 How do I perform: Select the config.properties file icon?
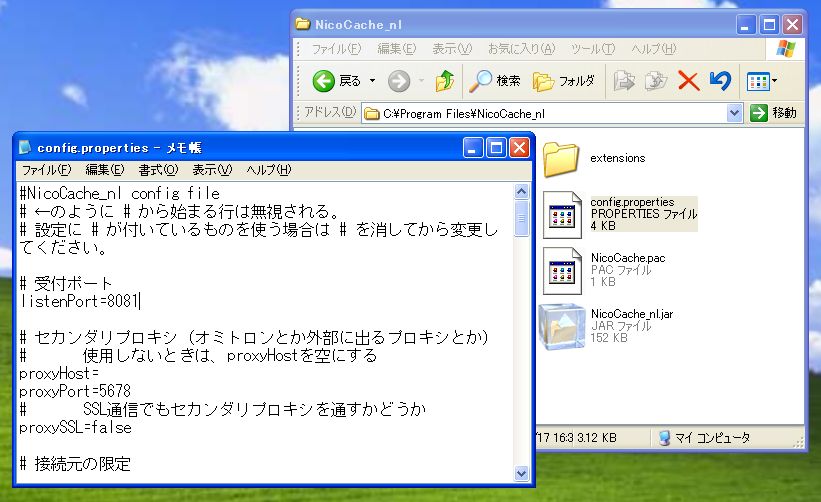562,215
